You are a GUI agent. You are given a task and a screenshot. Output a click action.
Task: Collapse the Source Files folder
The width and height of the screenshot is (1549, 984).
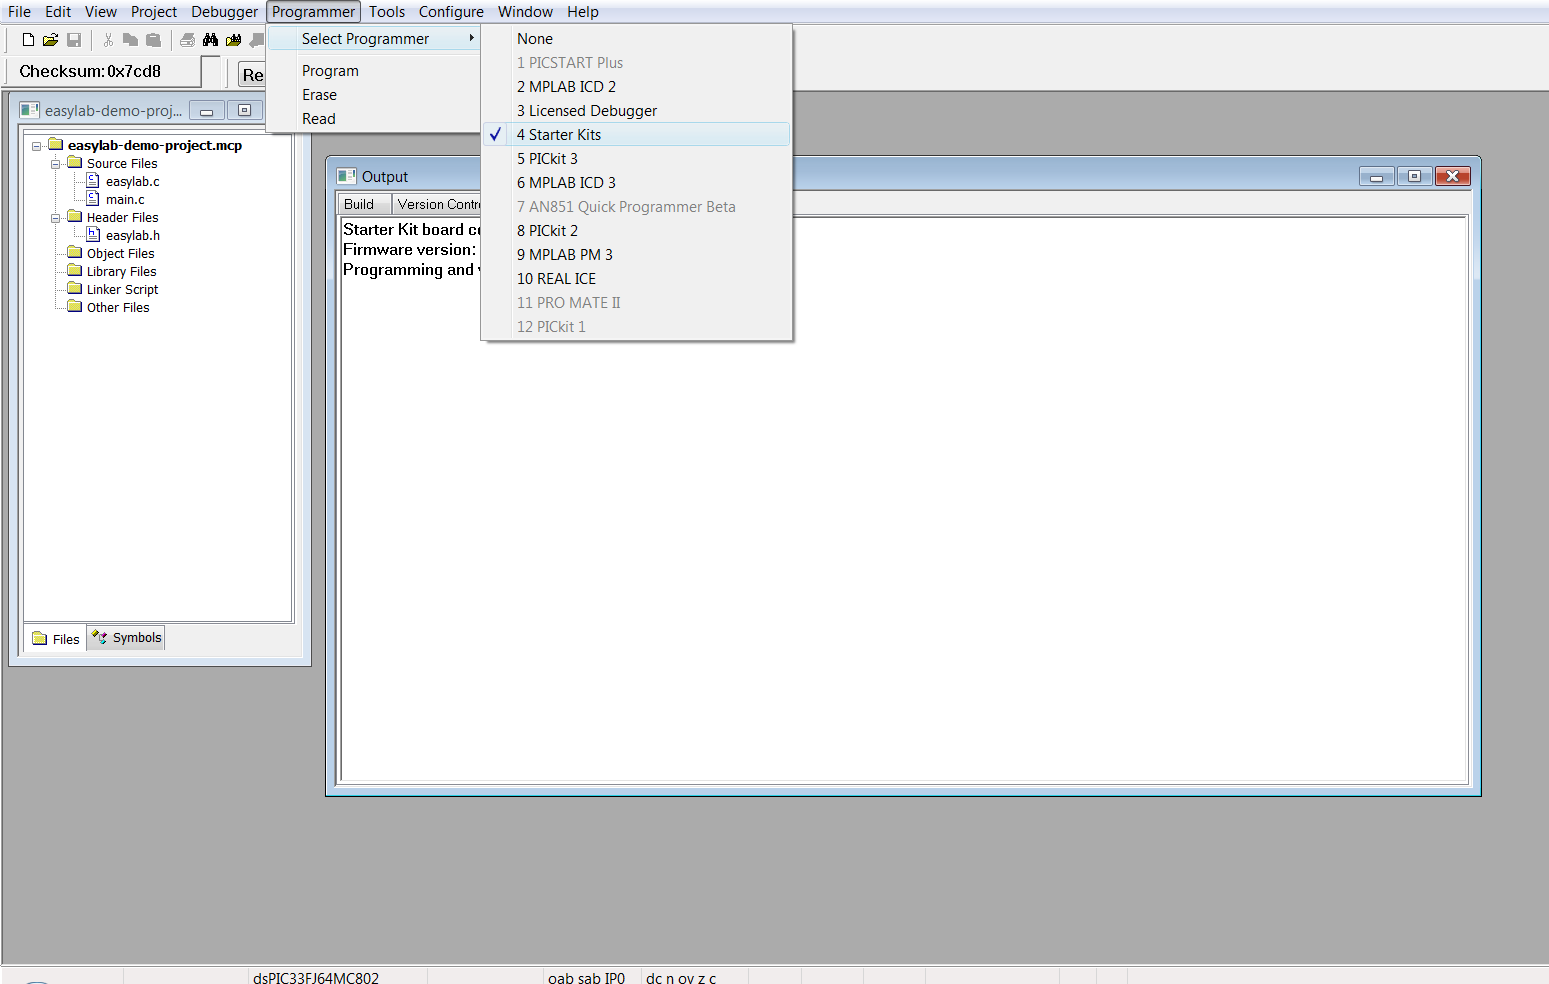tap(56, 164)
